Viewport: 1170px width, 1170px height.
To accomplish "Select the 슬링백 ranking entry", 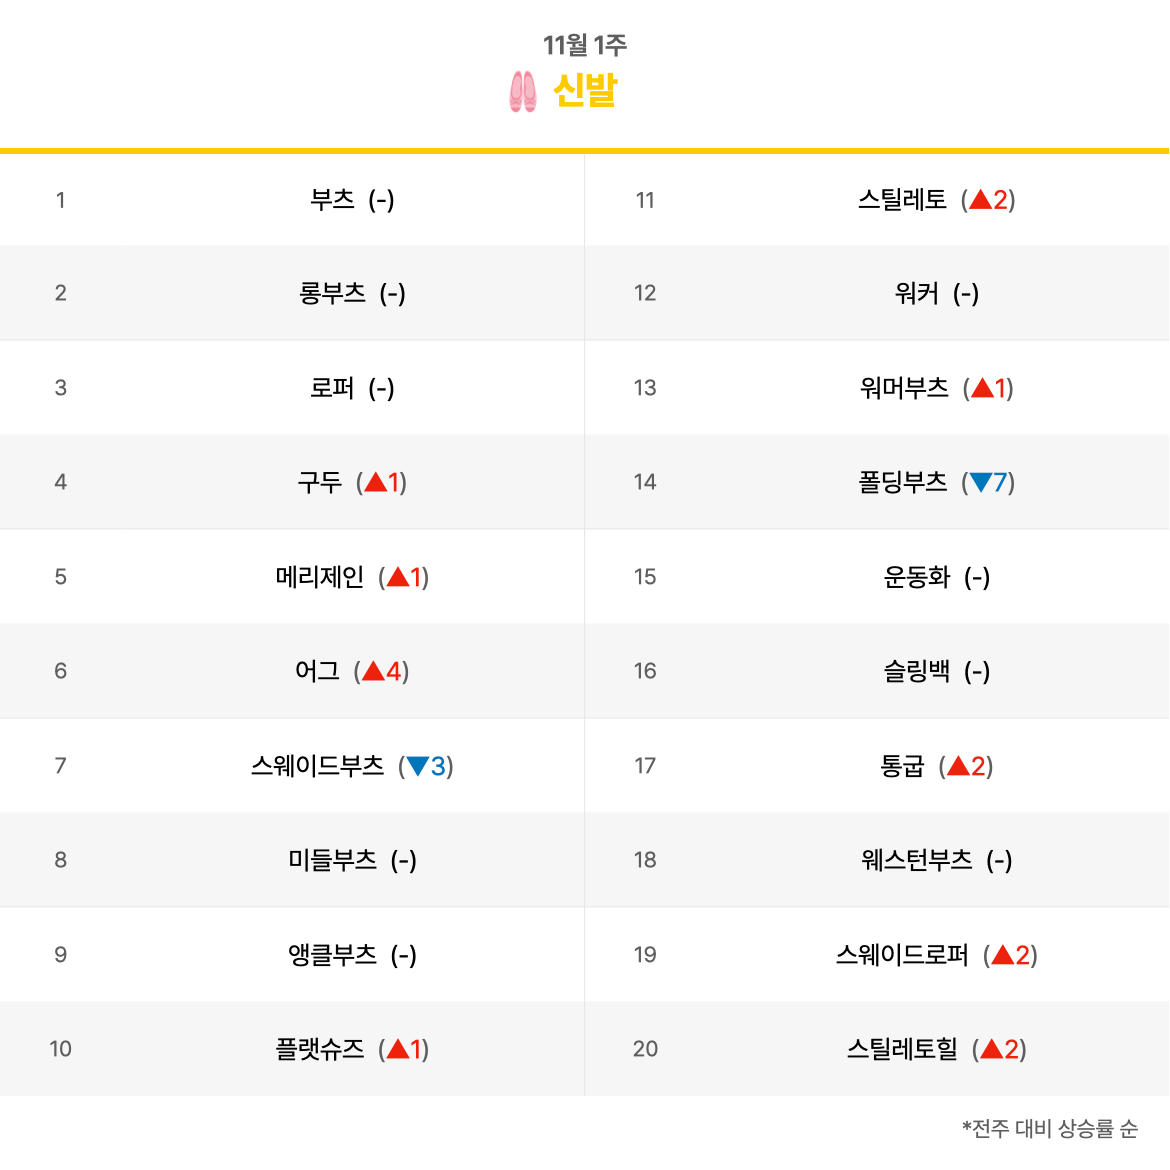I will click(917, 671).
